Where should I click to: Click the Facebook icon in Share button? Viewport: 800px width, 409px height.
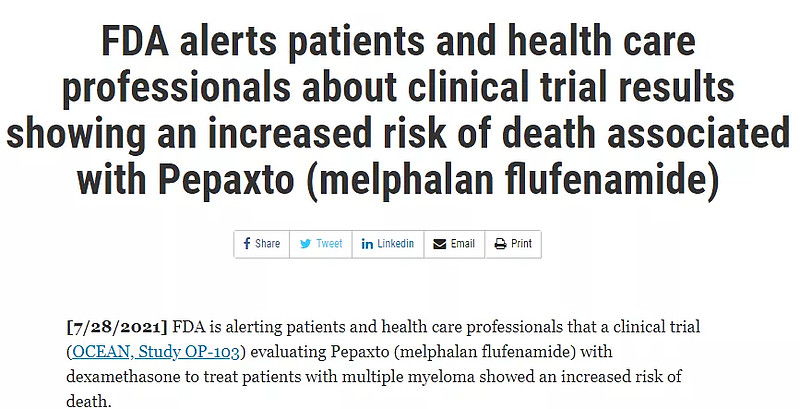click(x=246, y=244)
